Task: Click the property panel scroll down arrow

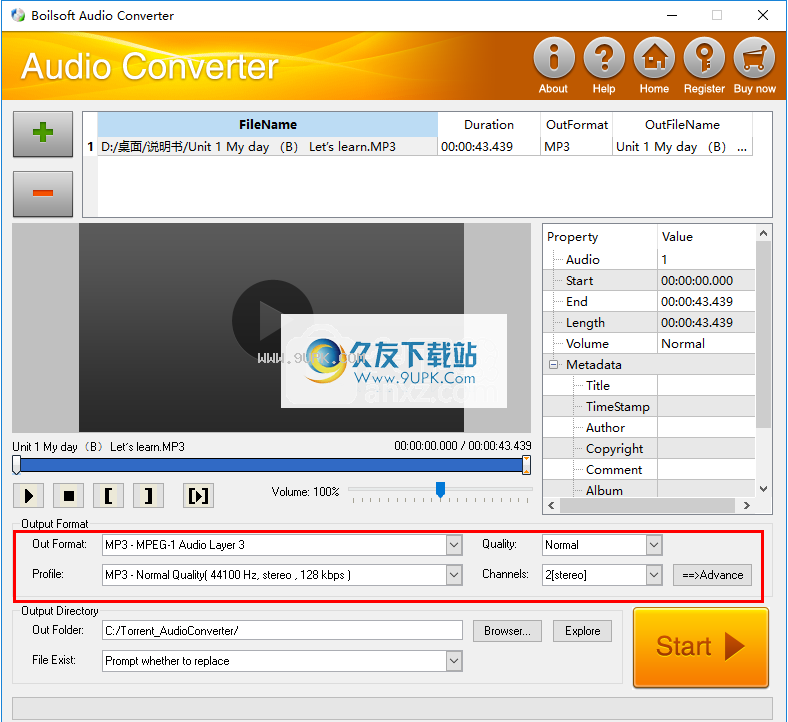Action: click(x=763, y=489)
